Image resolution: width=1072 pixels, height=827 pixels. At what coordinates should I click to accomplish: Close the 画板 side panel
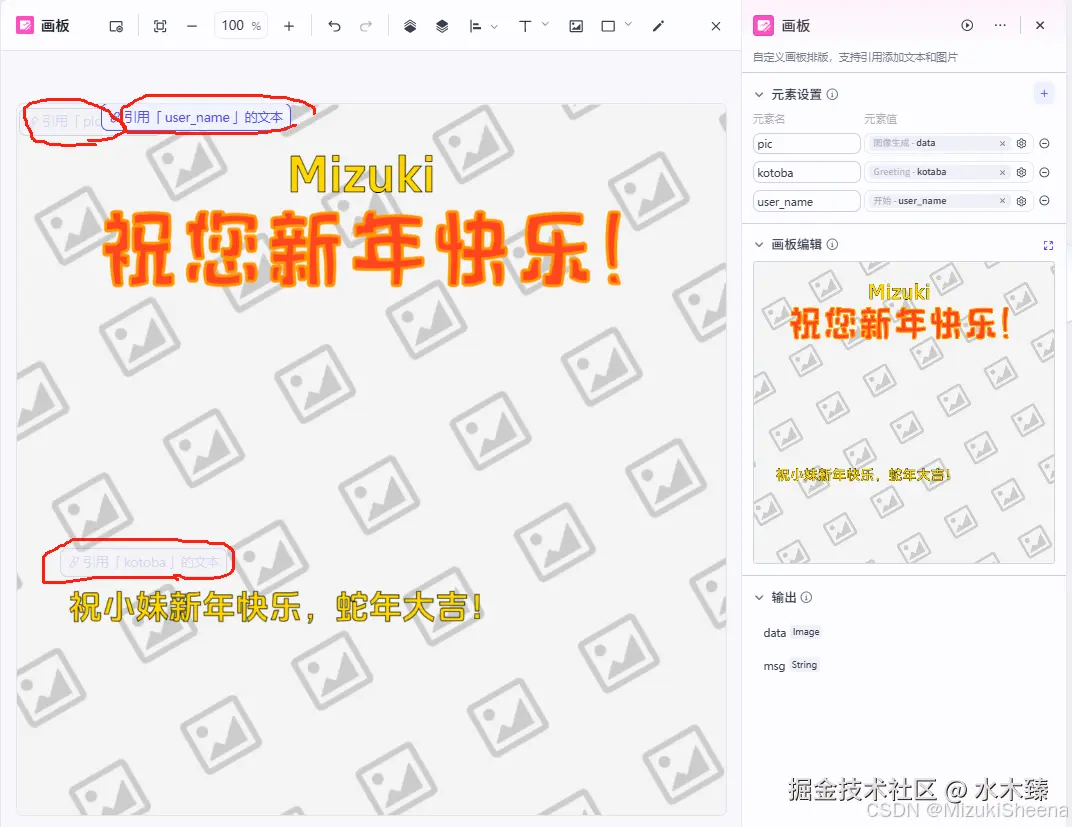(1040, 25)
